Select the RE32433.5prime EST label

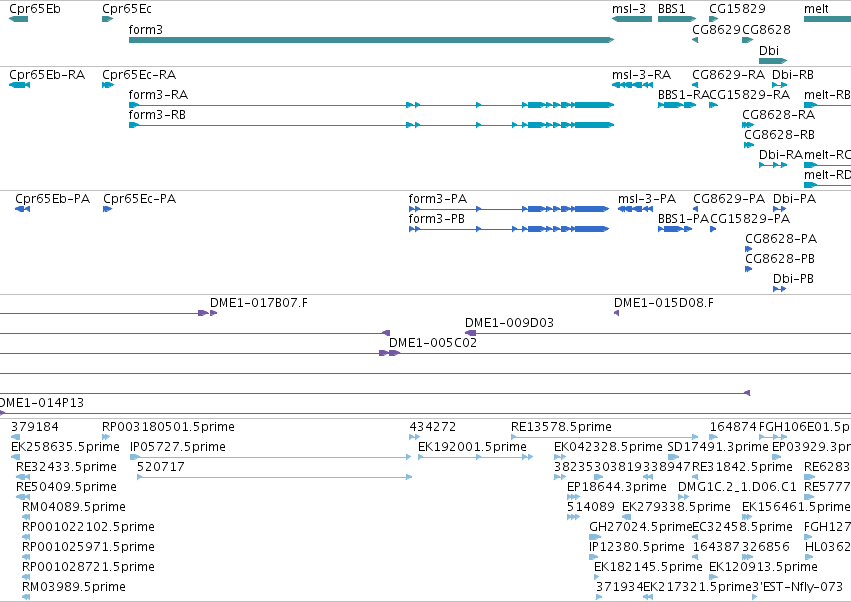[x=66, y=467]
